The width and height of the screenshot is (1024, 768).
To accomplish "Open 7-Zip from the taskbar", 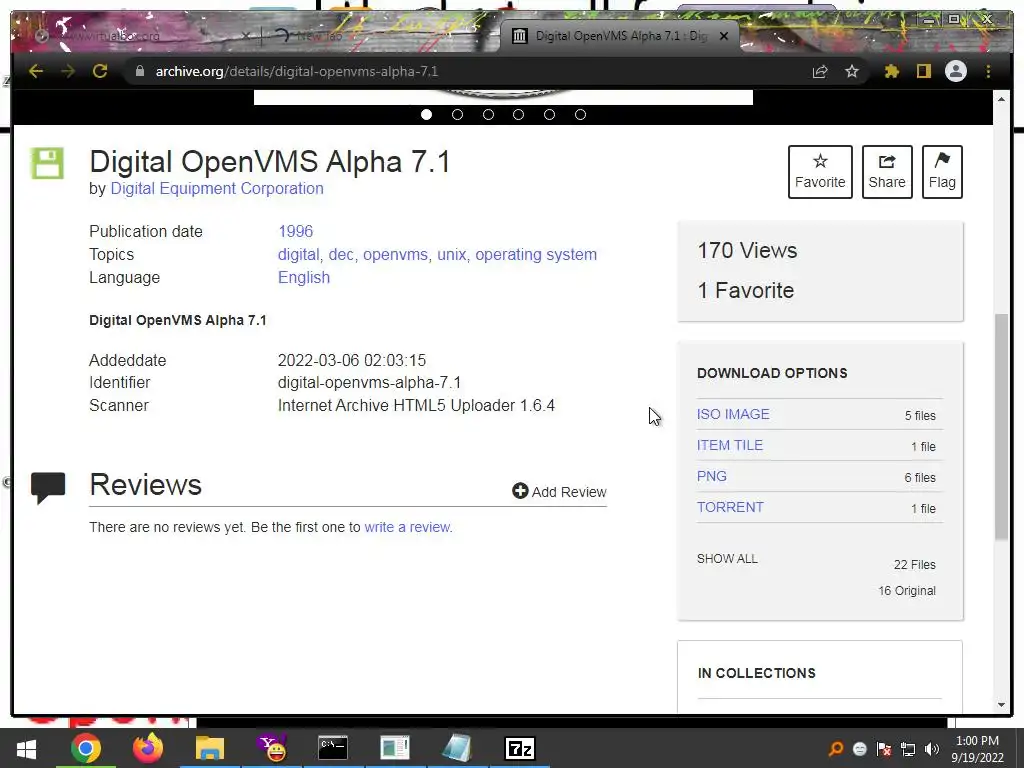I will (520, 748).
